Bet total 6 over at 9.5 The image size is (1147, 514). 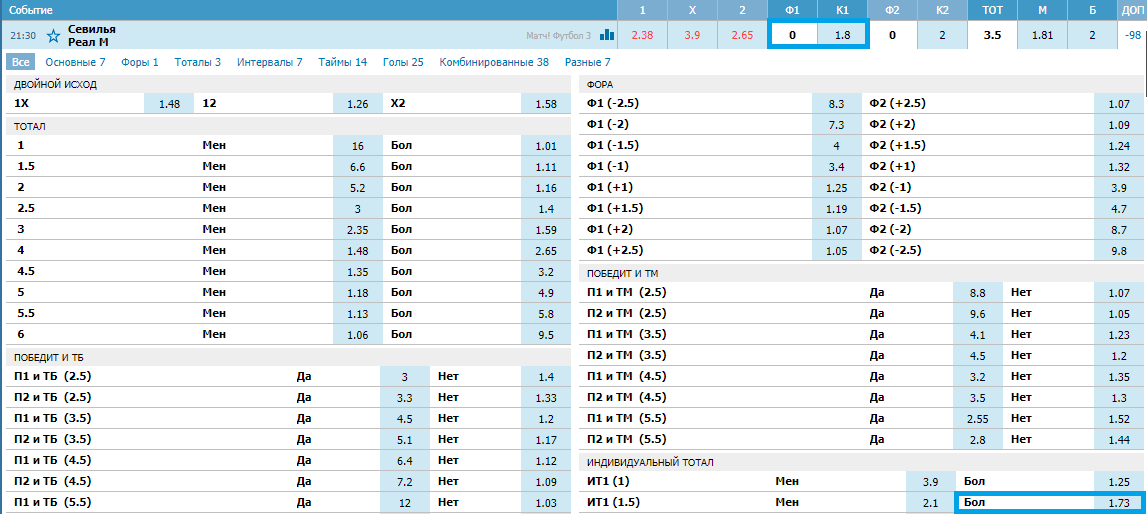[546, 335]
